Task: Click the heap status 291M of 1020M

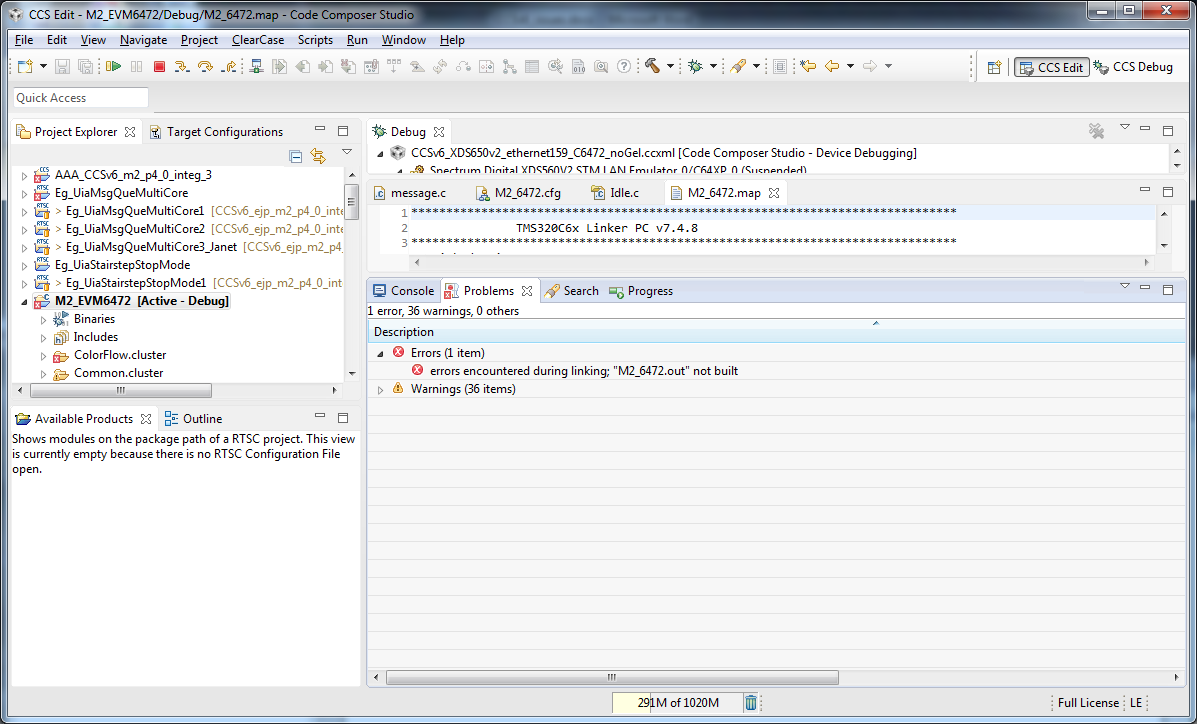Action: point(678,703)
